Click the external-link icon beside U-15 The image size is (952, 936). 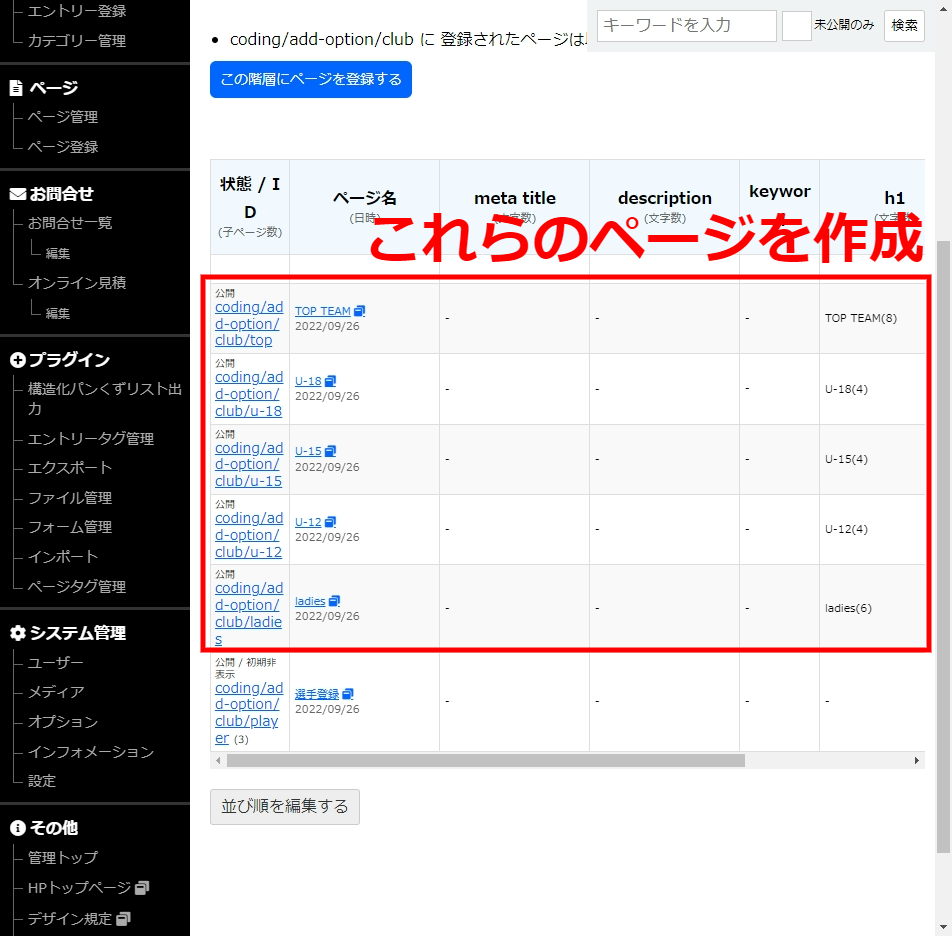332,450
